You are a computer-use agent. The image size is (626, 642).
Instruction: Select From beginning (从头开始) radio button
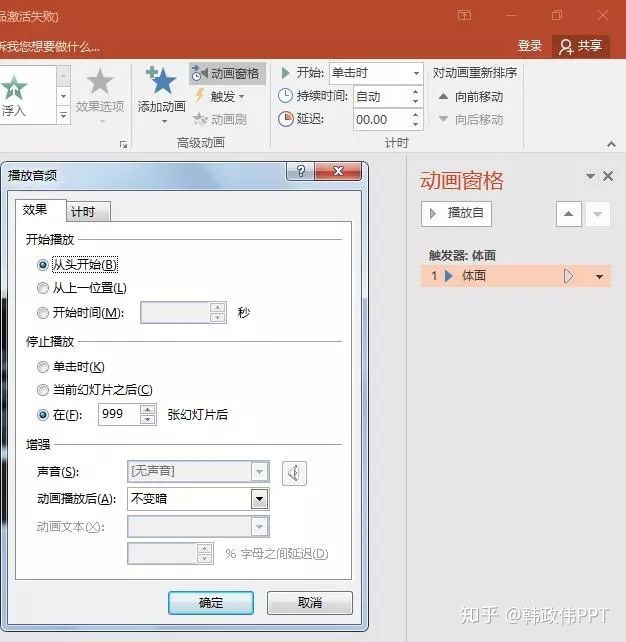(43, 265)
